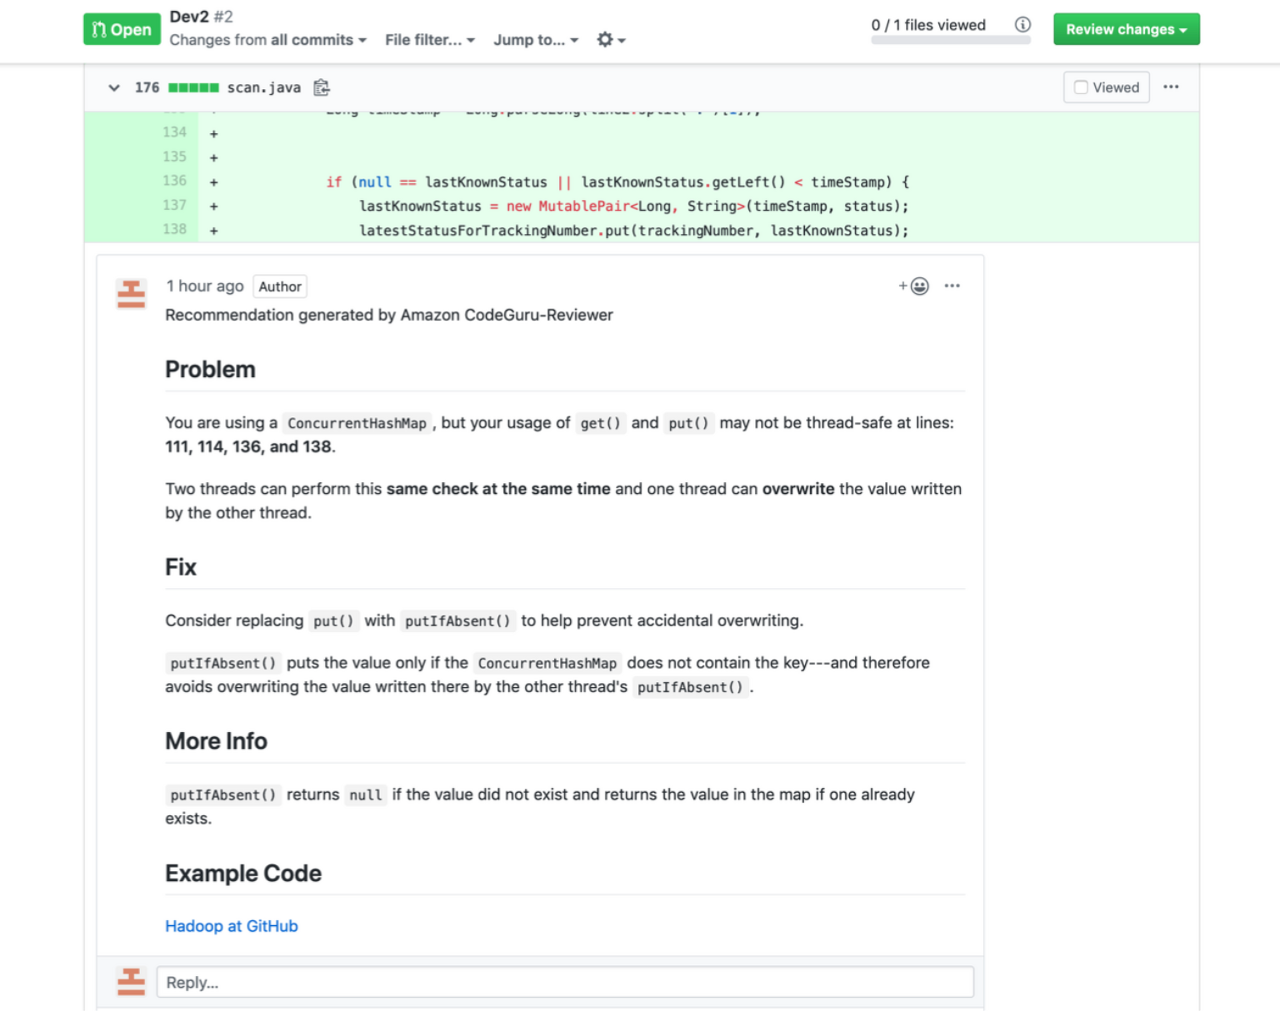1280x1011 pixels.
Task: Click the Problem heading in the comment
Action: click(x=210, y=370)
